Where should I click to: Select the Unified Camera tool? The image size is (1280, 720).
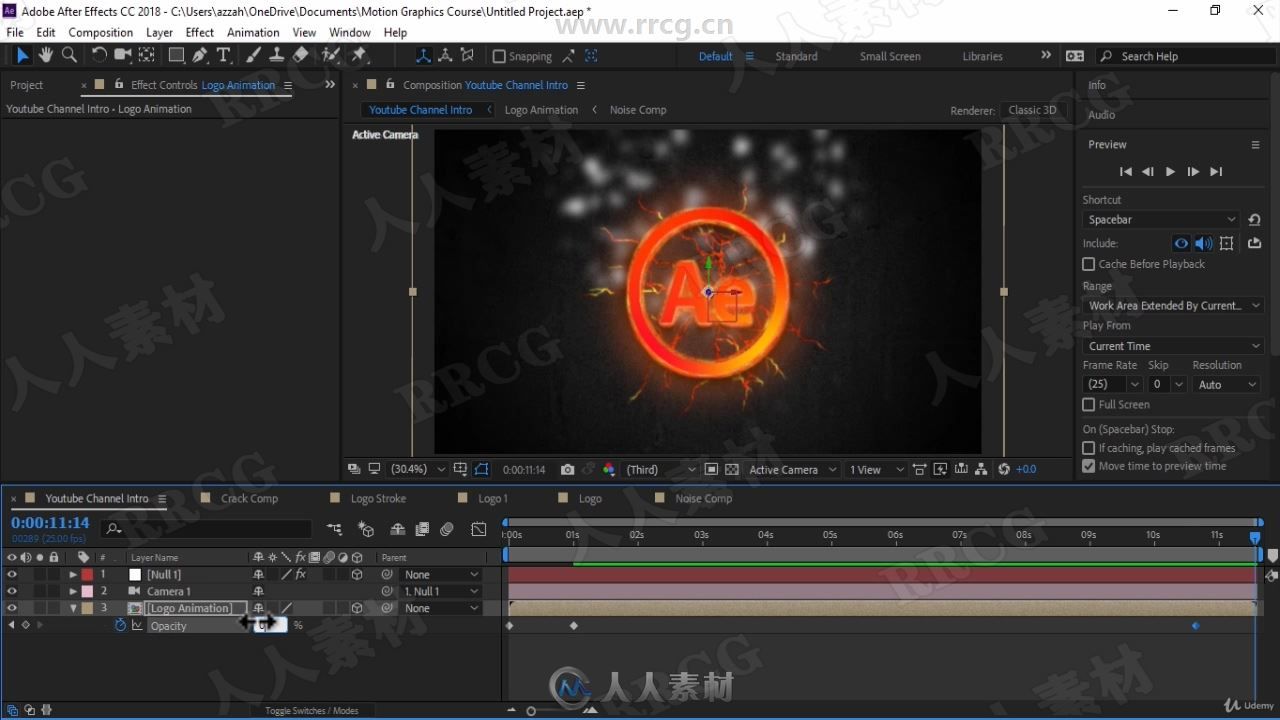(x=123, y=55)
